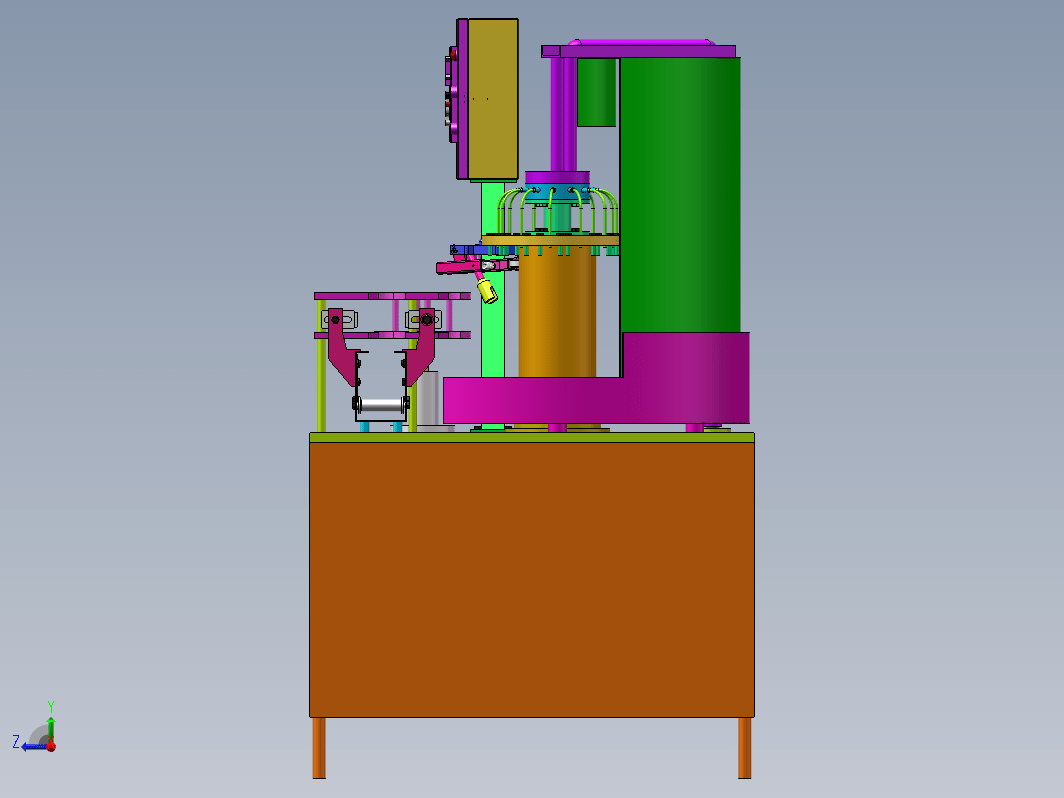Select the olive control box on top
The width and height of the screenshot is (1064, 798).
493,99
